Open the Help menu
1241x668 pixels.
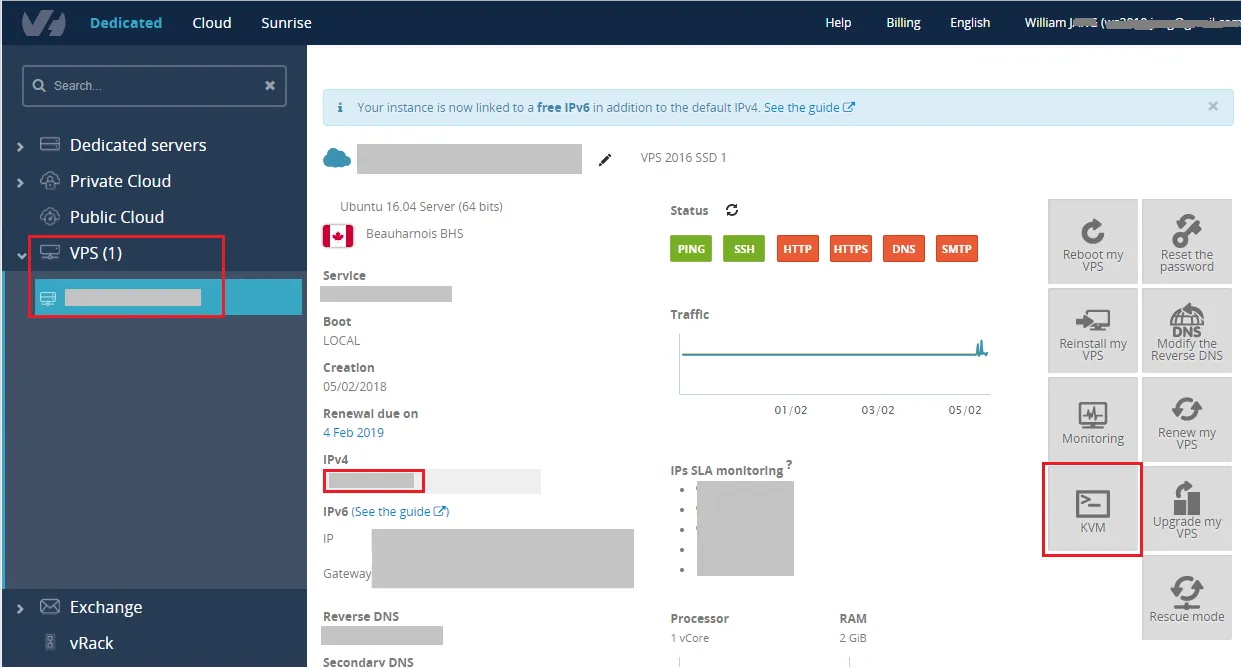(838, 22)
